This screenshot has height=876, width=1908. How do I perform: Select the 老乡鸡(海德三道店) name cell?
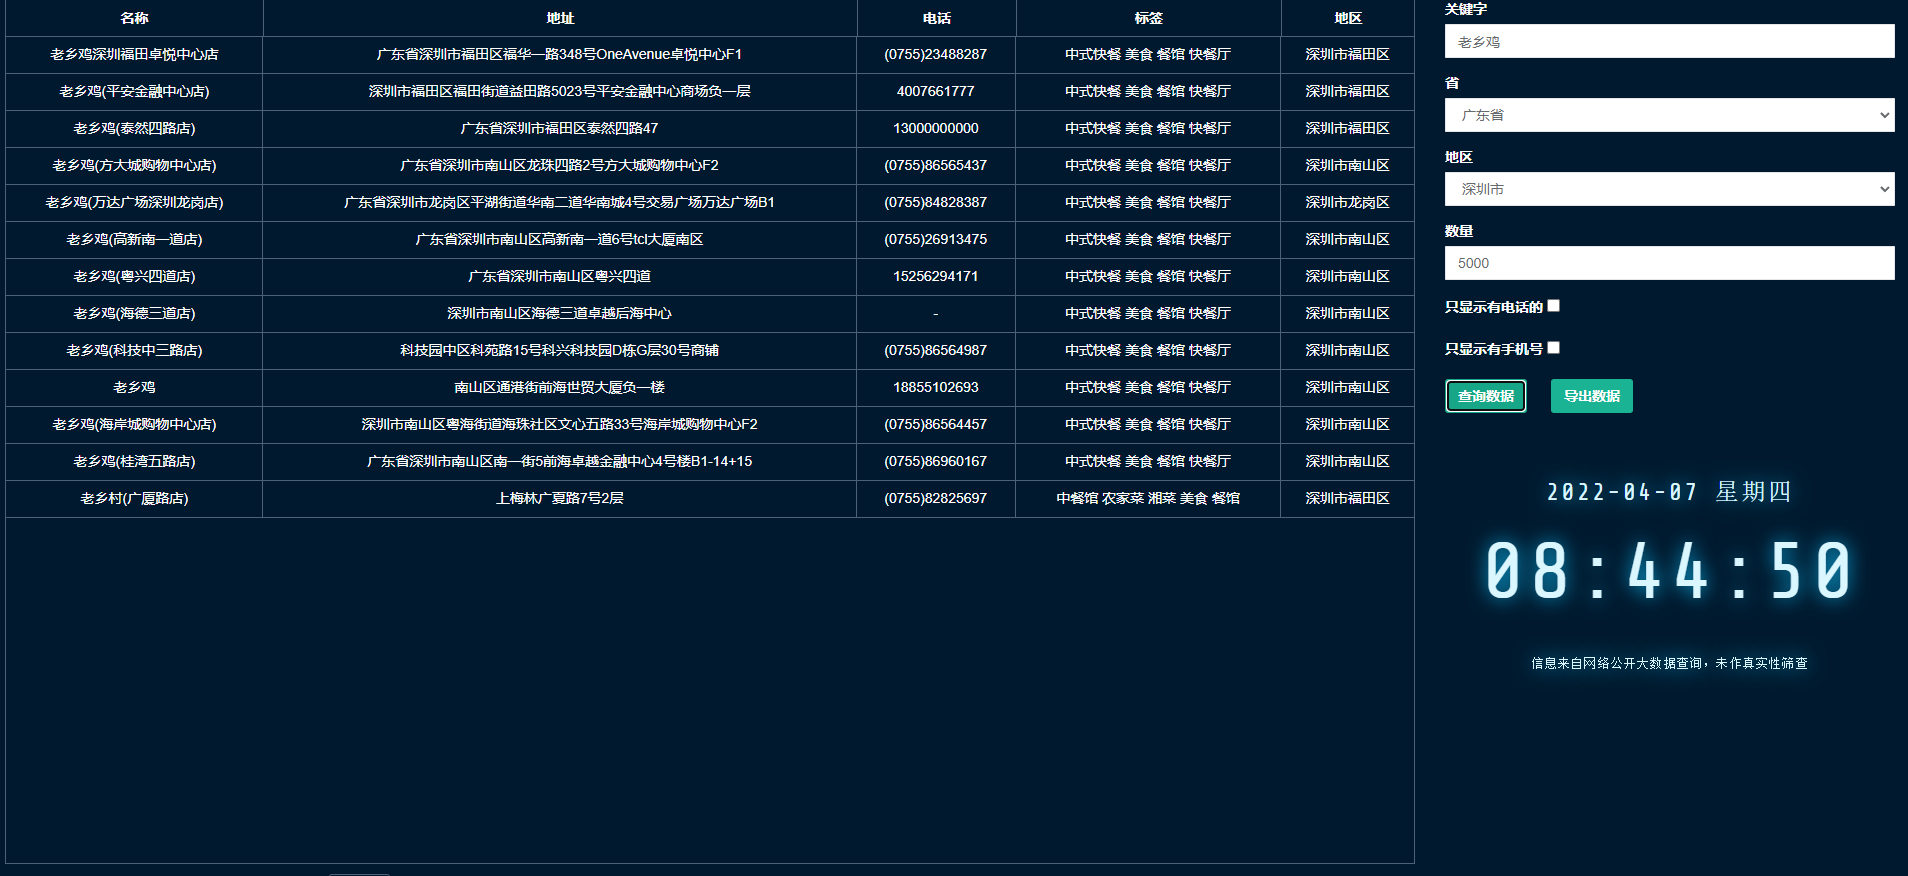[x=134, y=313]
